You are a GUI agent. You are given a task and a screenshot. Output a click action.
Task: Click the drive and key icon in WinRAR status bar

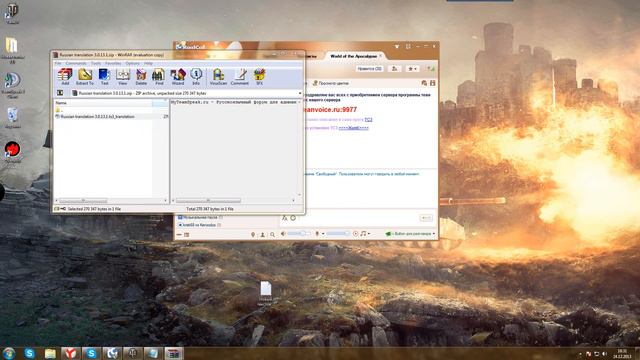tap(60, 209)
